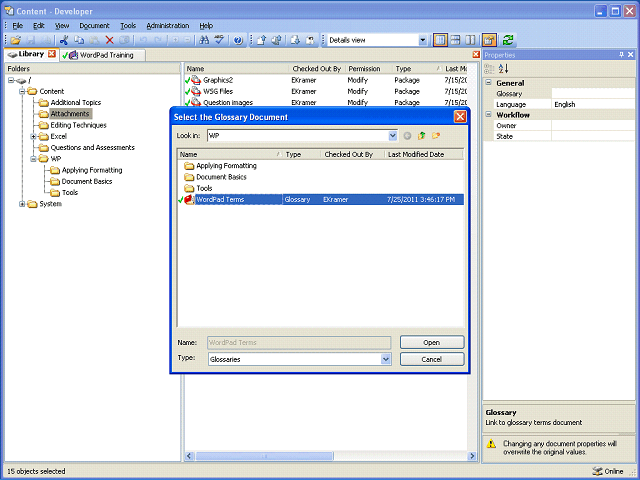Select the Editing Techniques tree folder

coord(78,125)
